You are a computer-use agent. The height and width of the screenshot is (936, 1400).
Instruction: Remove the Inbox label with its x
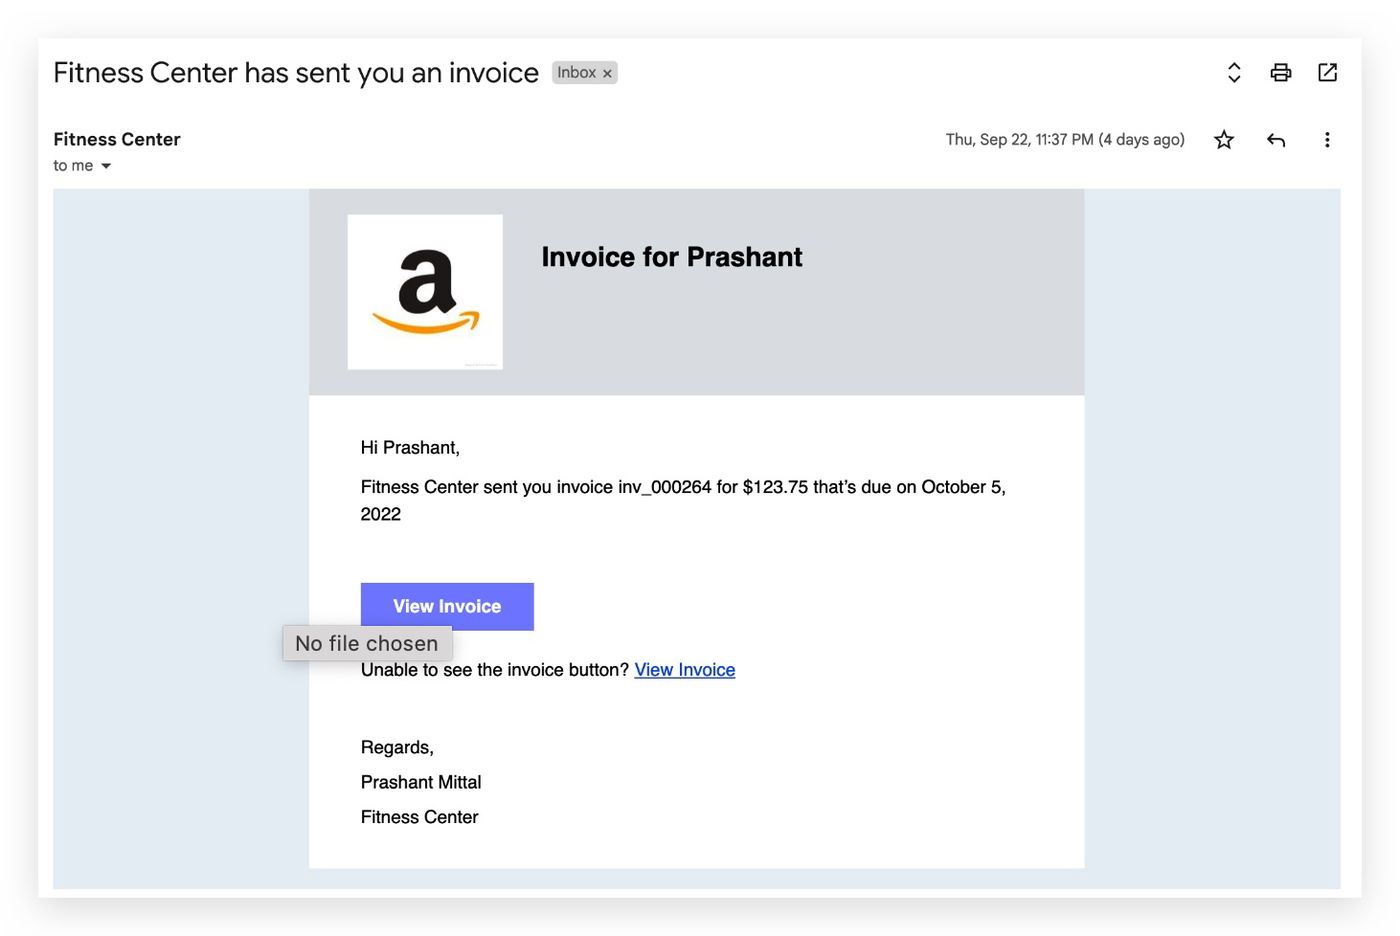607,74
